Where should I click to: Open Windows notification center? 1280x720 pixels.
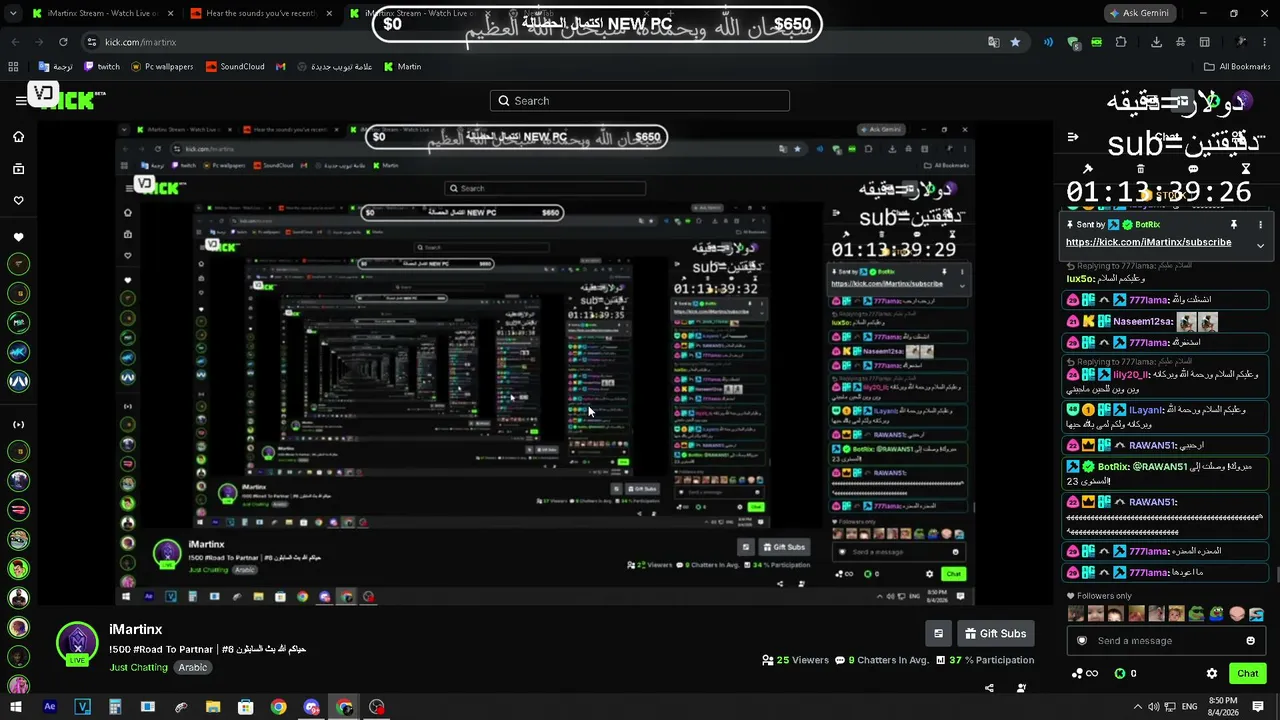click(x=1259, y=707)
